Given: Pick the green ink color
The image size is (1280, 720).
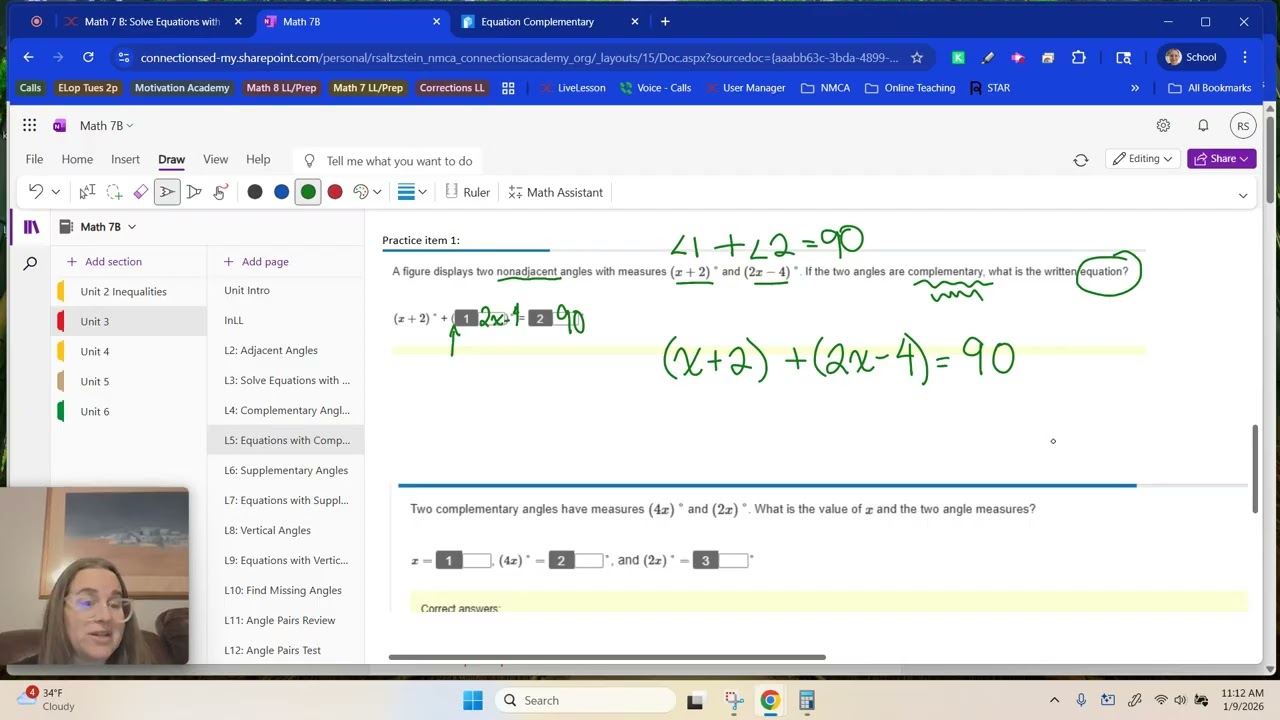Looking at the screenshot, I should tap(308, 192).
